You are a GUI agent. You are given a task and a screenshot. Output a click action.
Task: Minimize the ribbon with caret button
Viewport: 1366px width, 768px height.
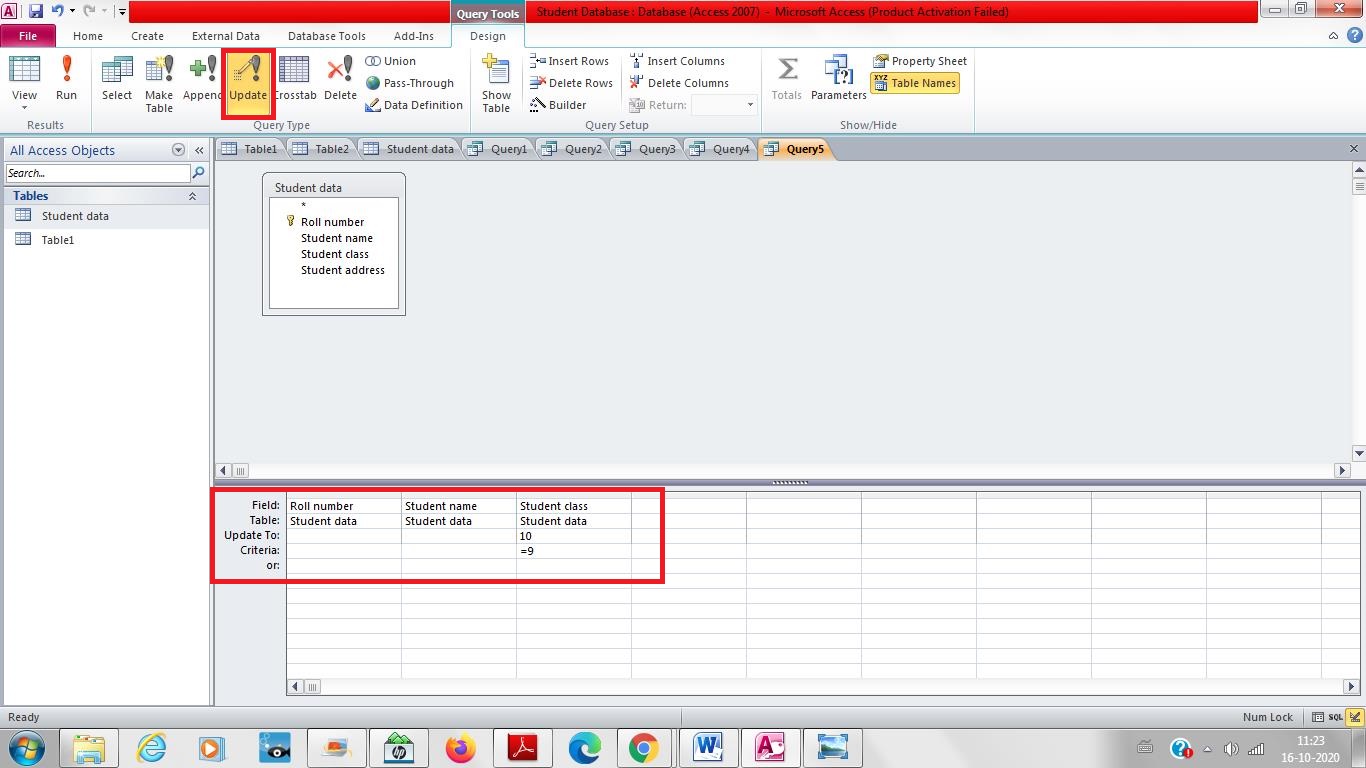click(x=1333, y=36)
